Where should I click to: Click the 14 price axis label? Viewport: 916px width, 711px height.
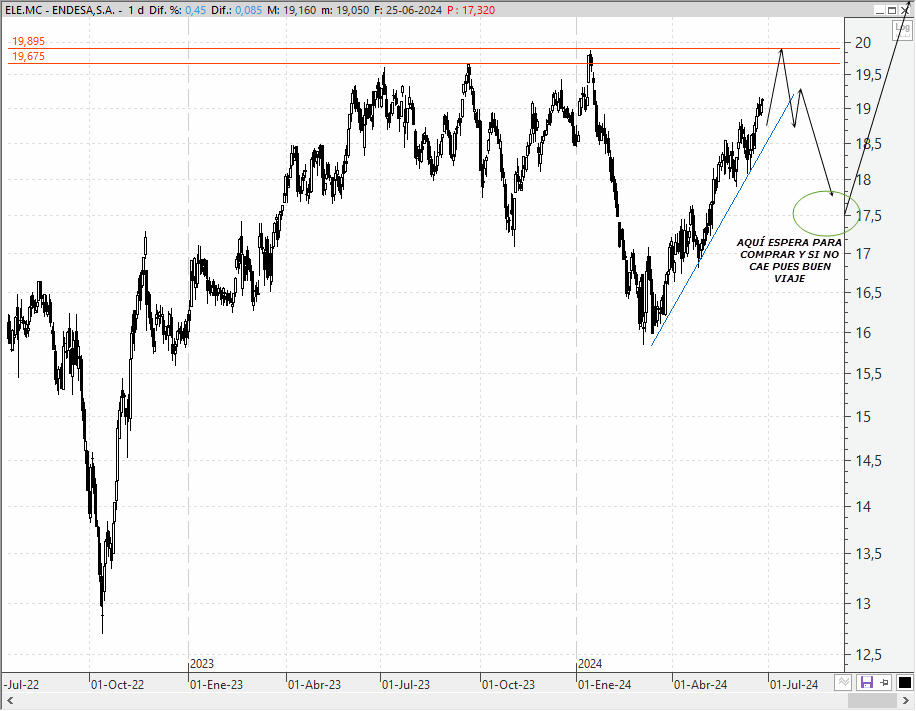point(863,507)
